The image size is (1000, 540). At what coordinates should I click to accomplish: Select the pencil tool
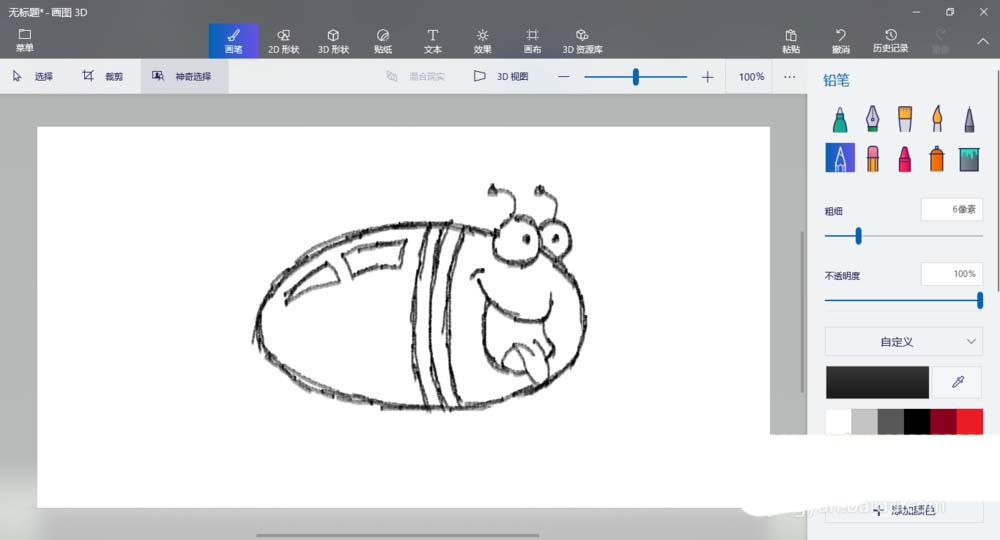[840, 157]
